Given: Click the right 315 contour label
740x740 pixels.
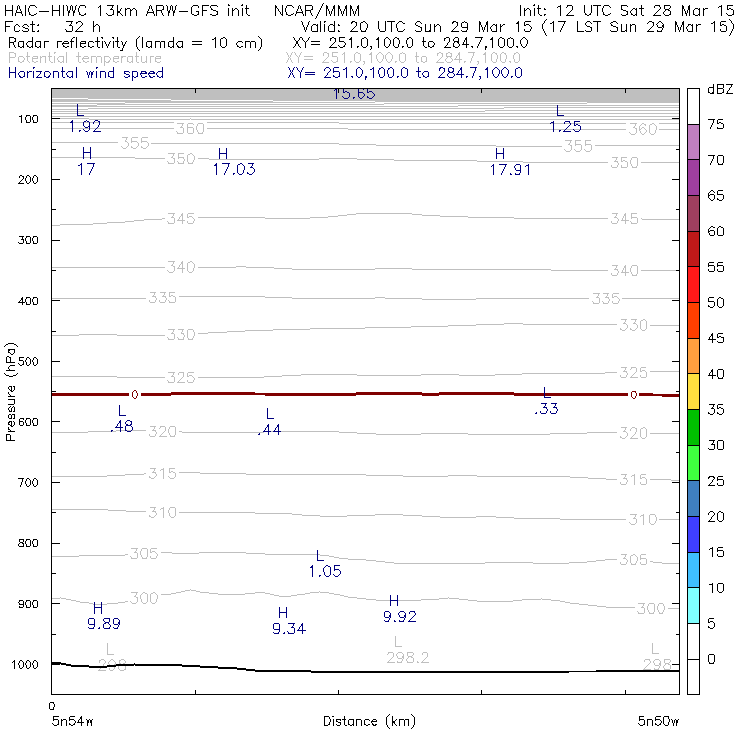Looking at the screenshot, I should point(633,480).
